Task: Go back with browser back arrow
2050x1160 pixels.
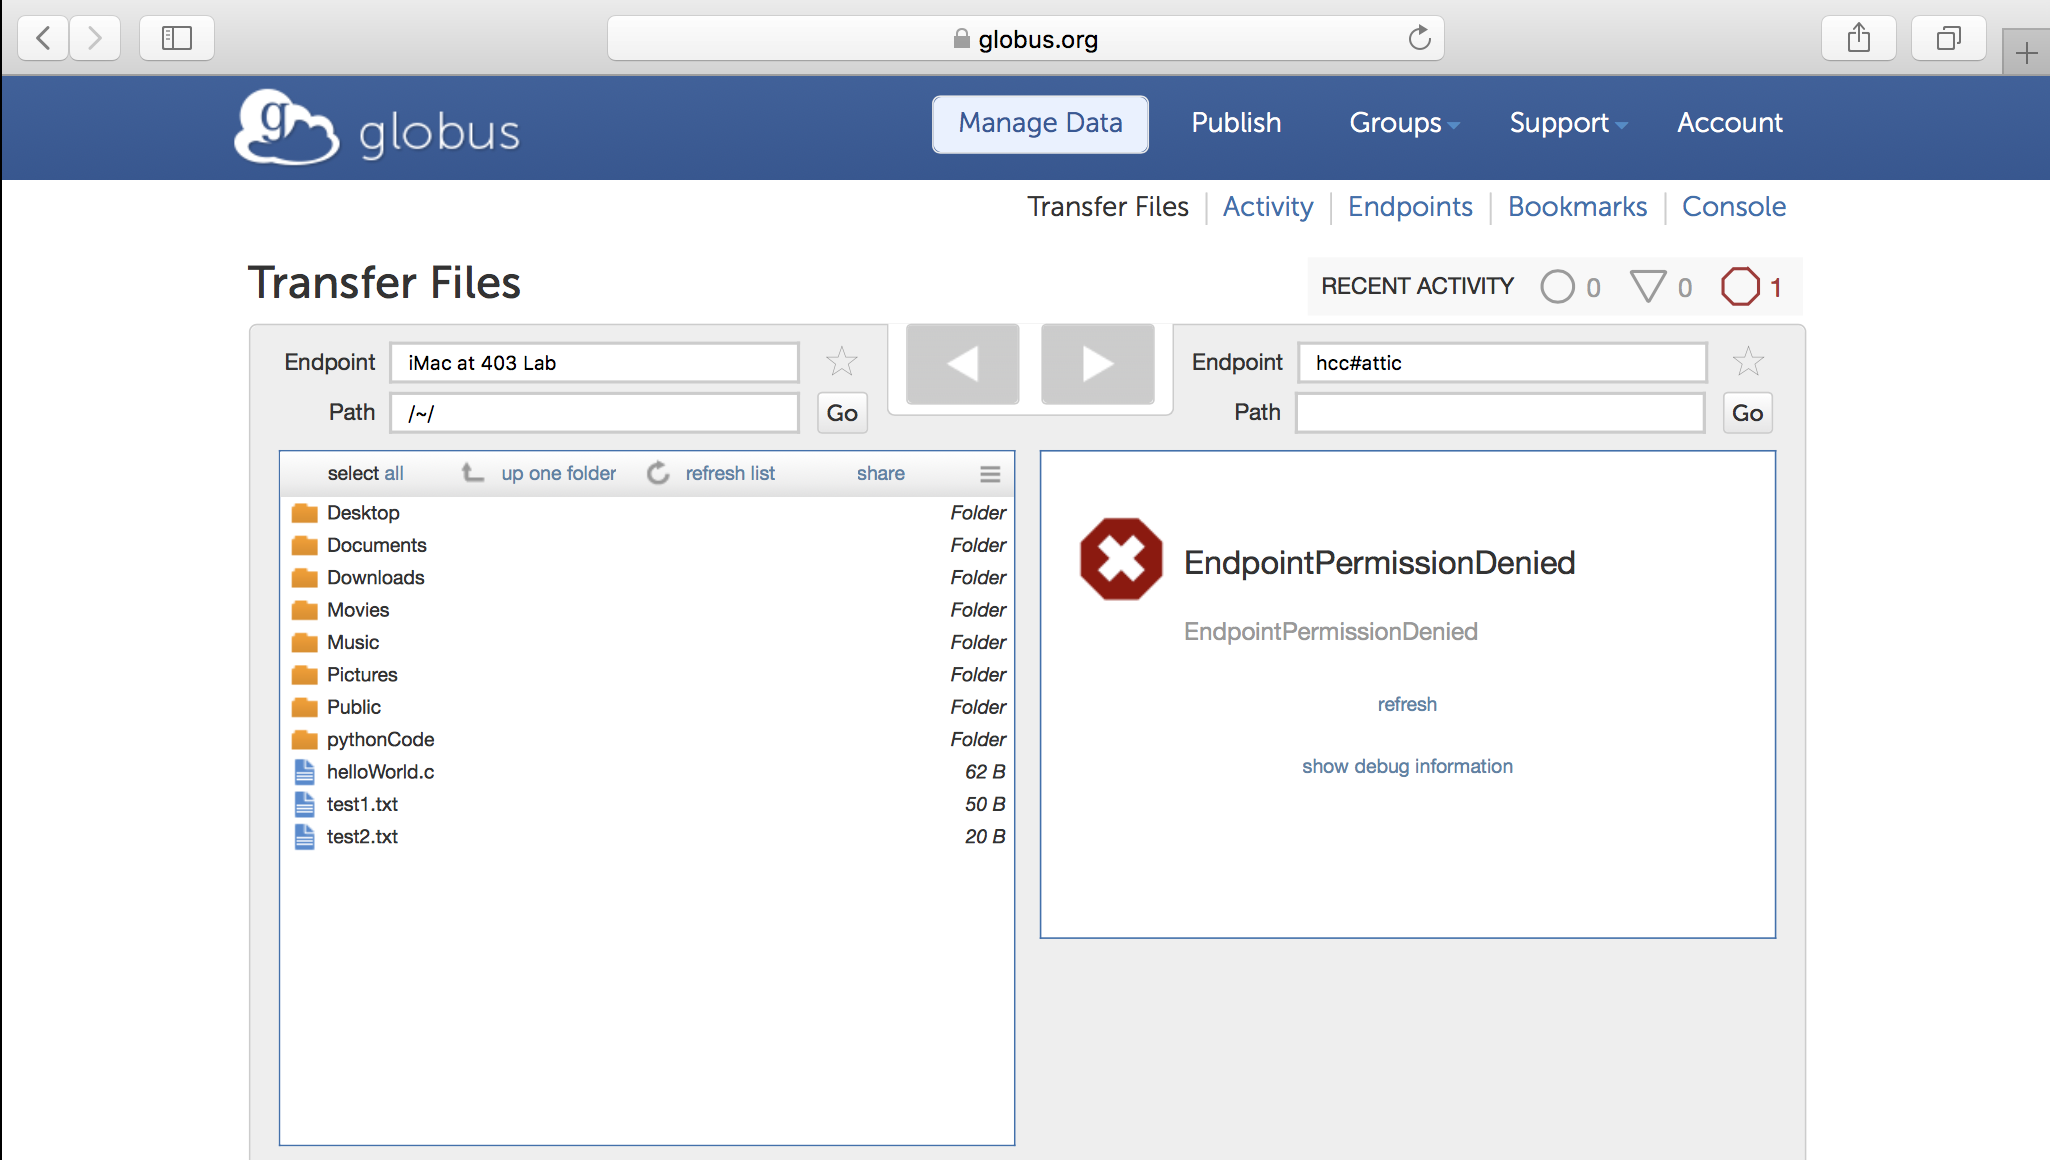Action: 43,38
